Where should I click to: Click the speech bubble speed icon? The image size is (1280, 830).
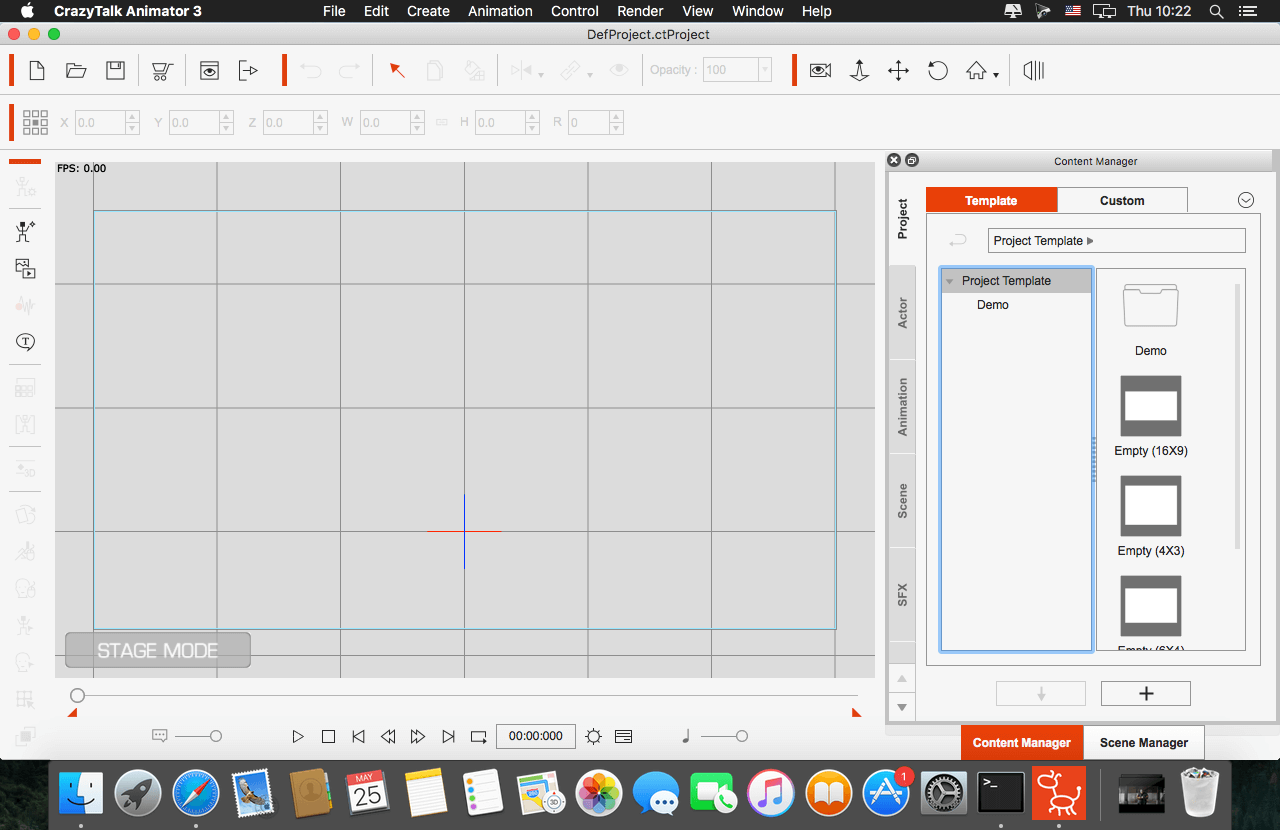(x=159, y=735)
